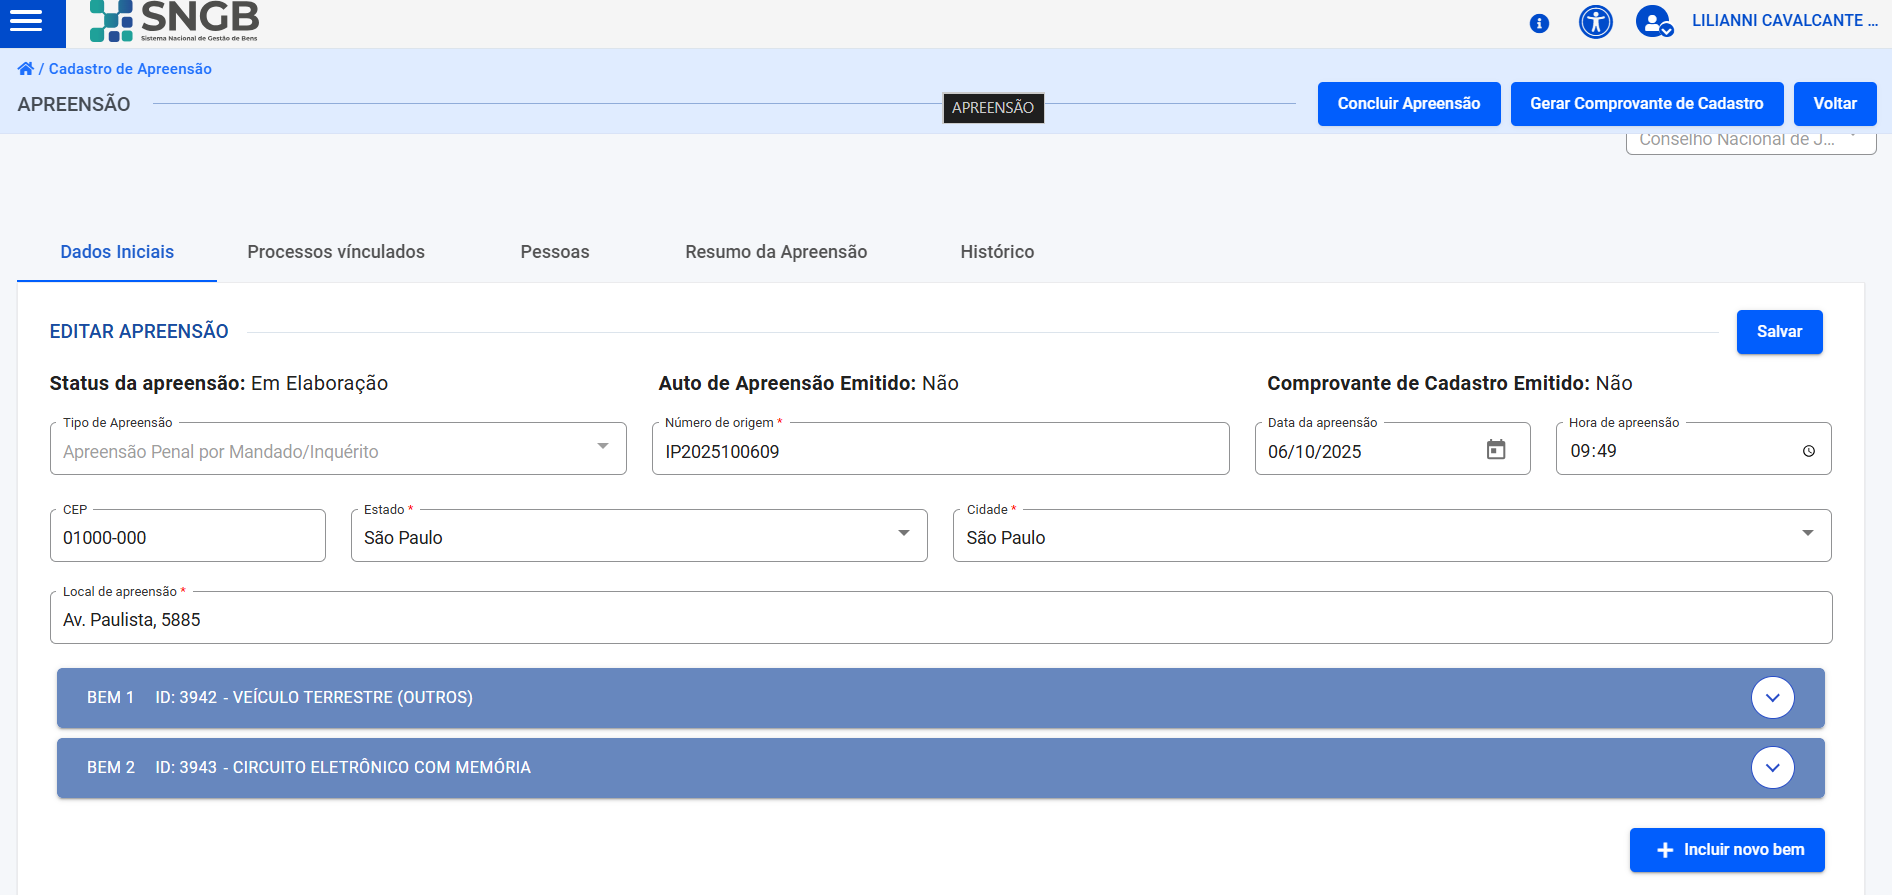The height and width of the screenshot is (895, 1892).
Task: Expand the BEM 2 Circuito Eletrônico panel
Action: click(x=1772, y=768)
